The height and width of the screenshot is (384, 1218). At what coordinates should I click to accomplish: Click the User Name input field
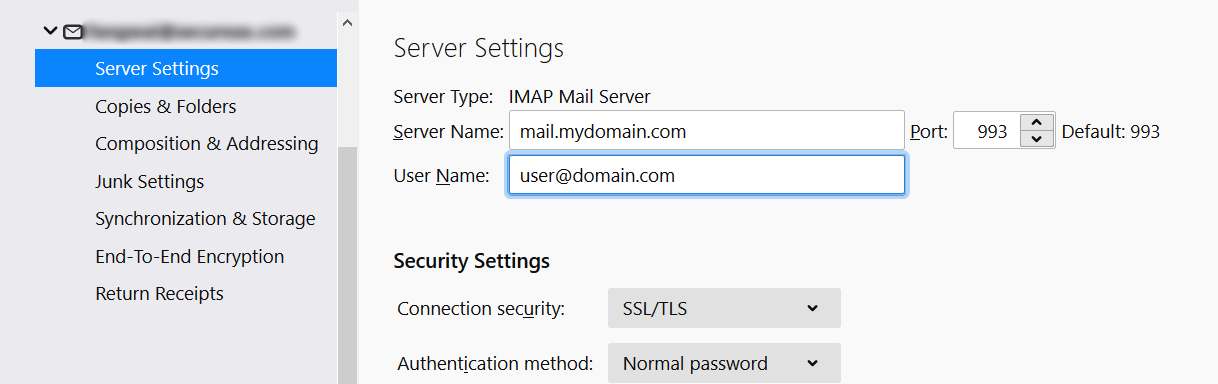tap(706, 175)
